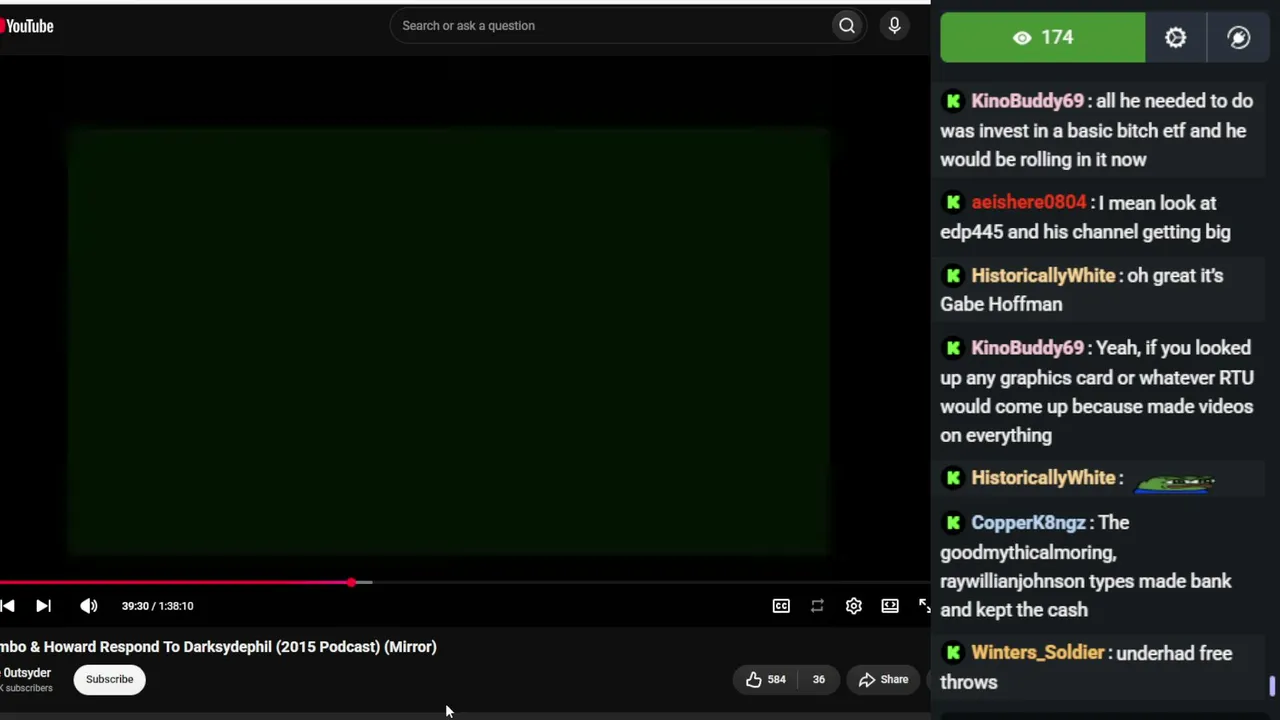Toggle closed captions
1280x720 pixels.
[x=781, y=606]
